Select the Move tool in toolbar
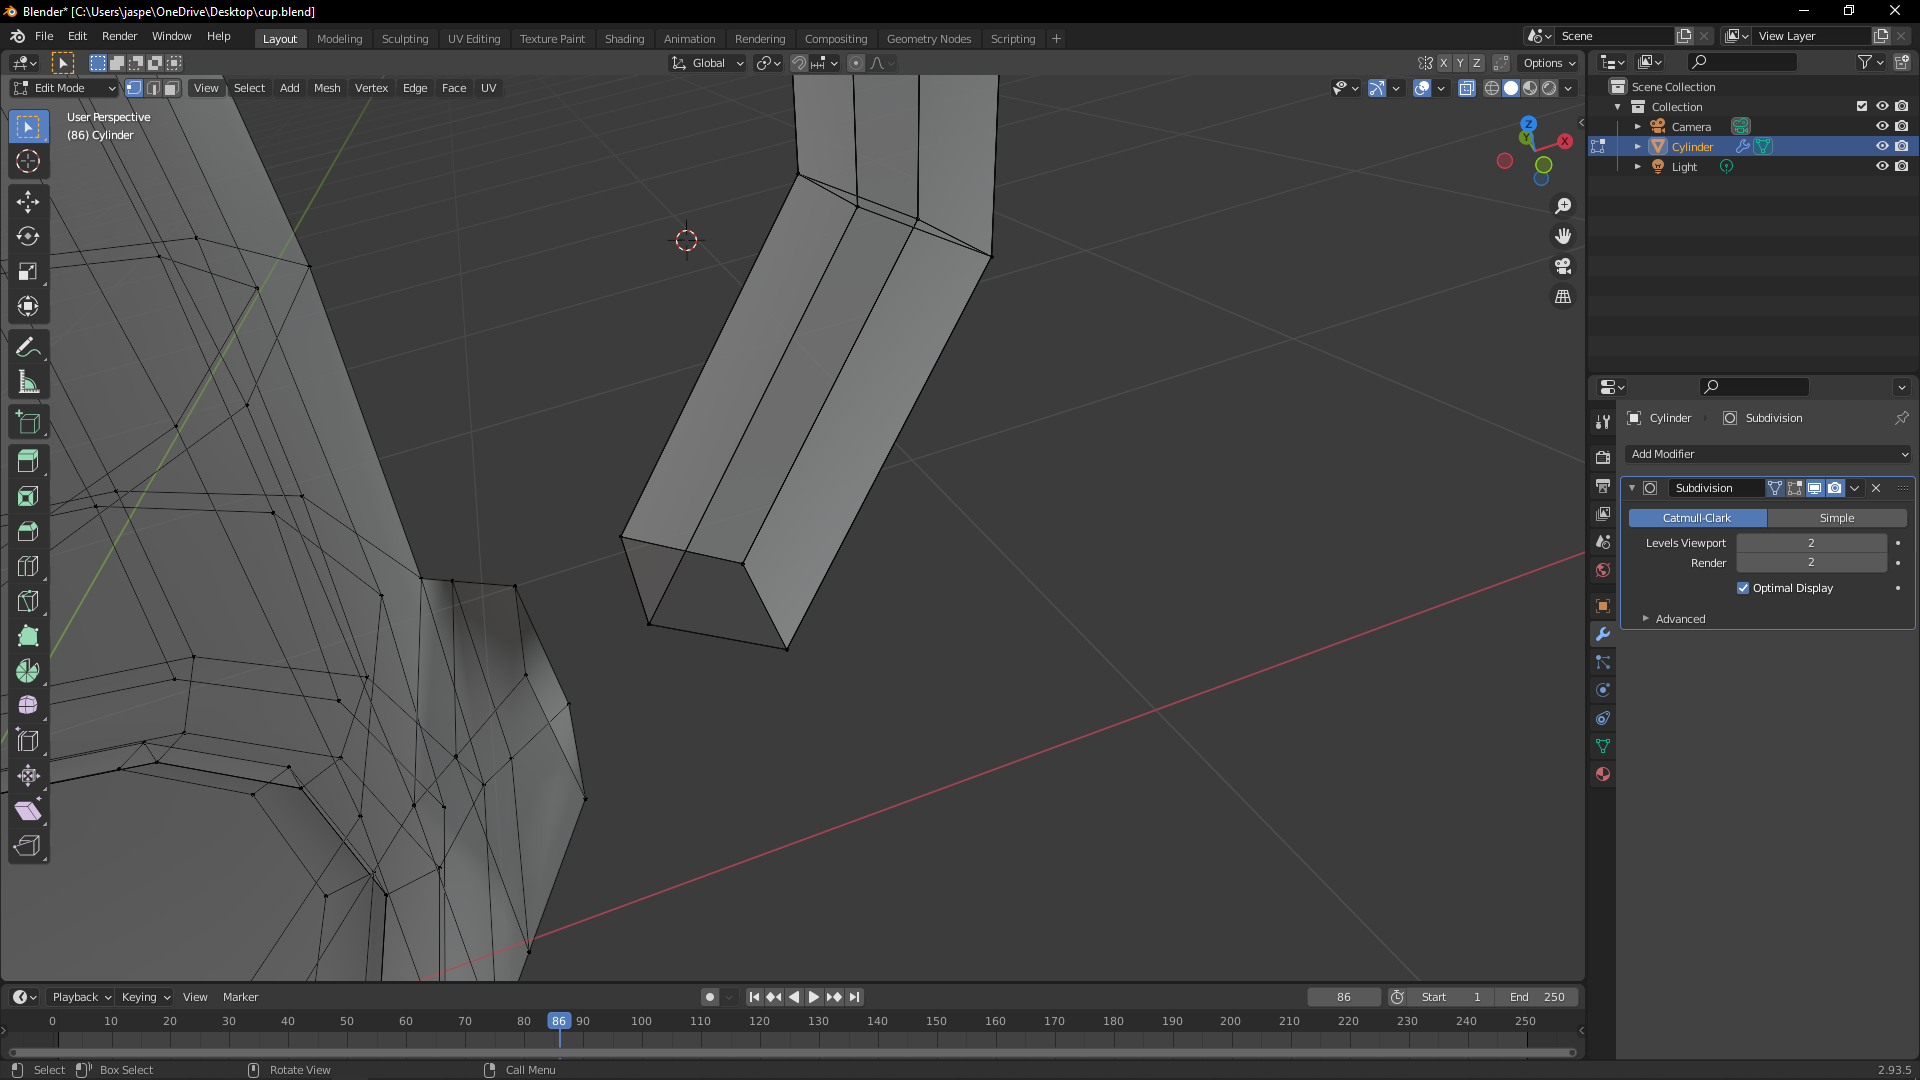 (x=28, y=201)
